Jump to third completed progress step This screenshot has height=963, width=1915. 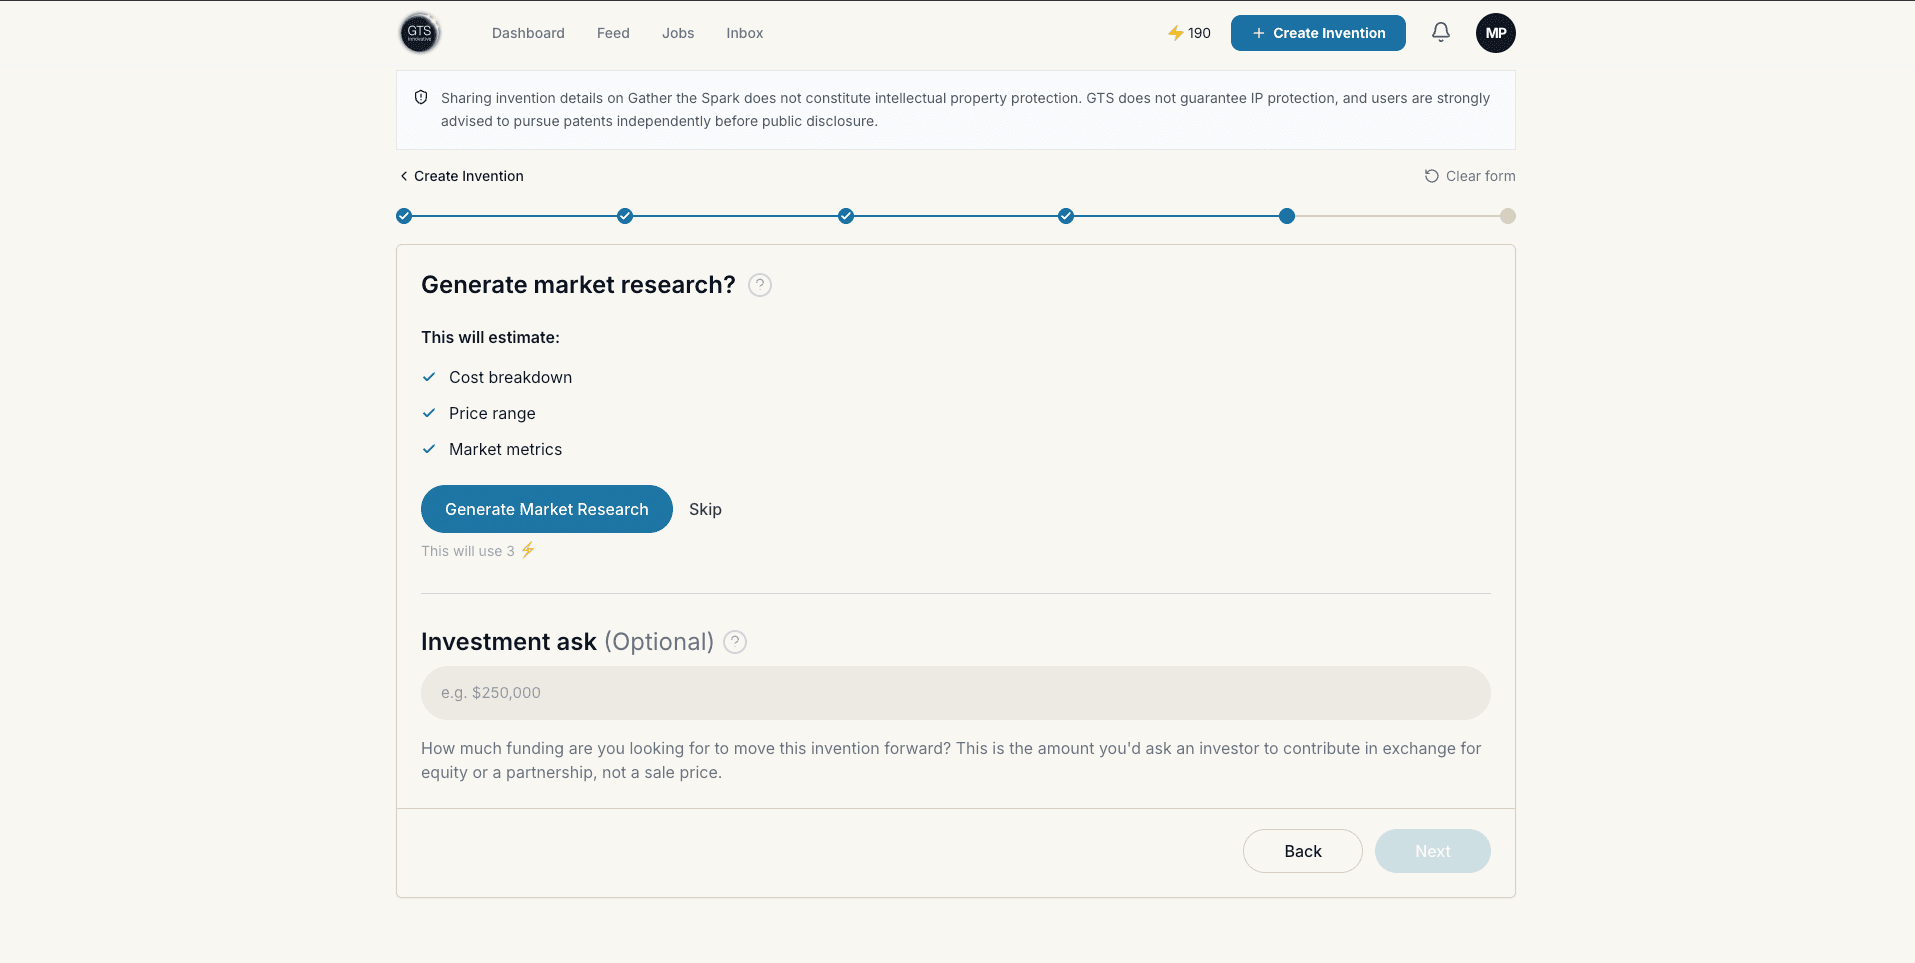click(846, 216)
